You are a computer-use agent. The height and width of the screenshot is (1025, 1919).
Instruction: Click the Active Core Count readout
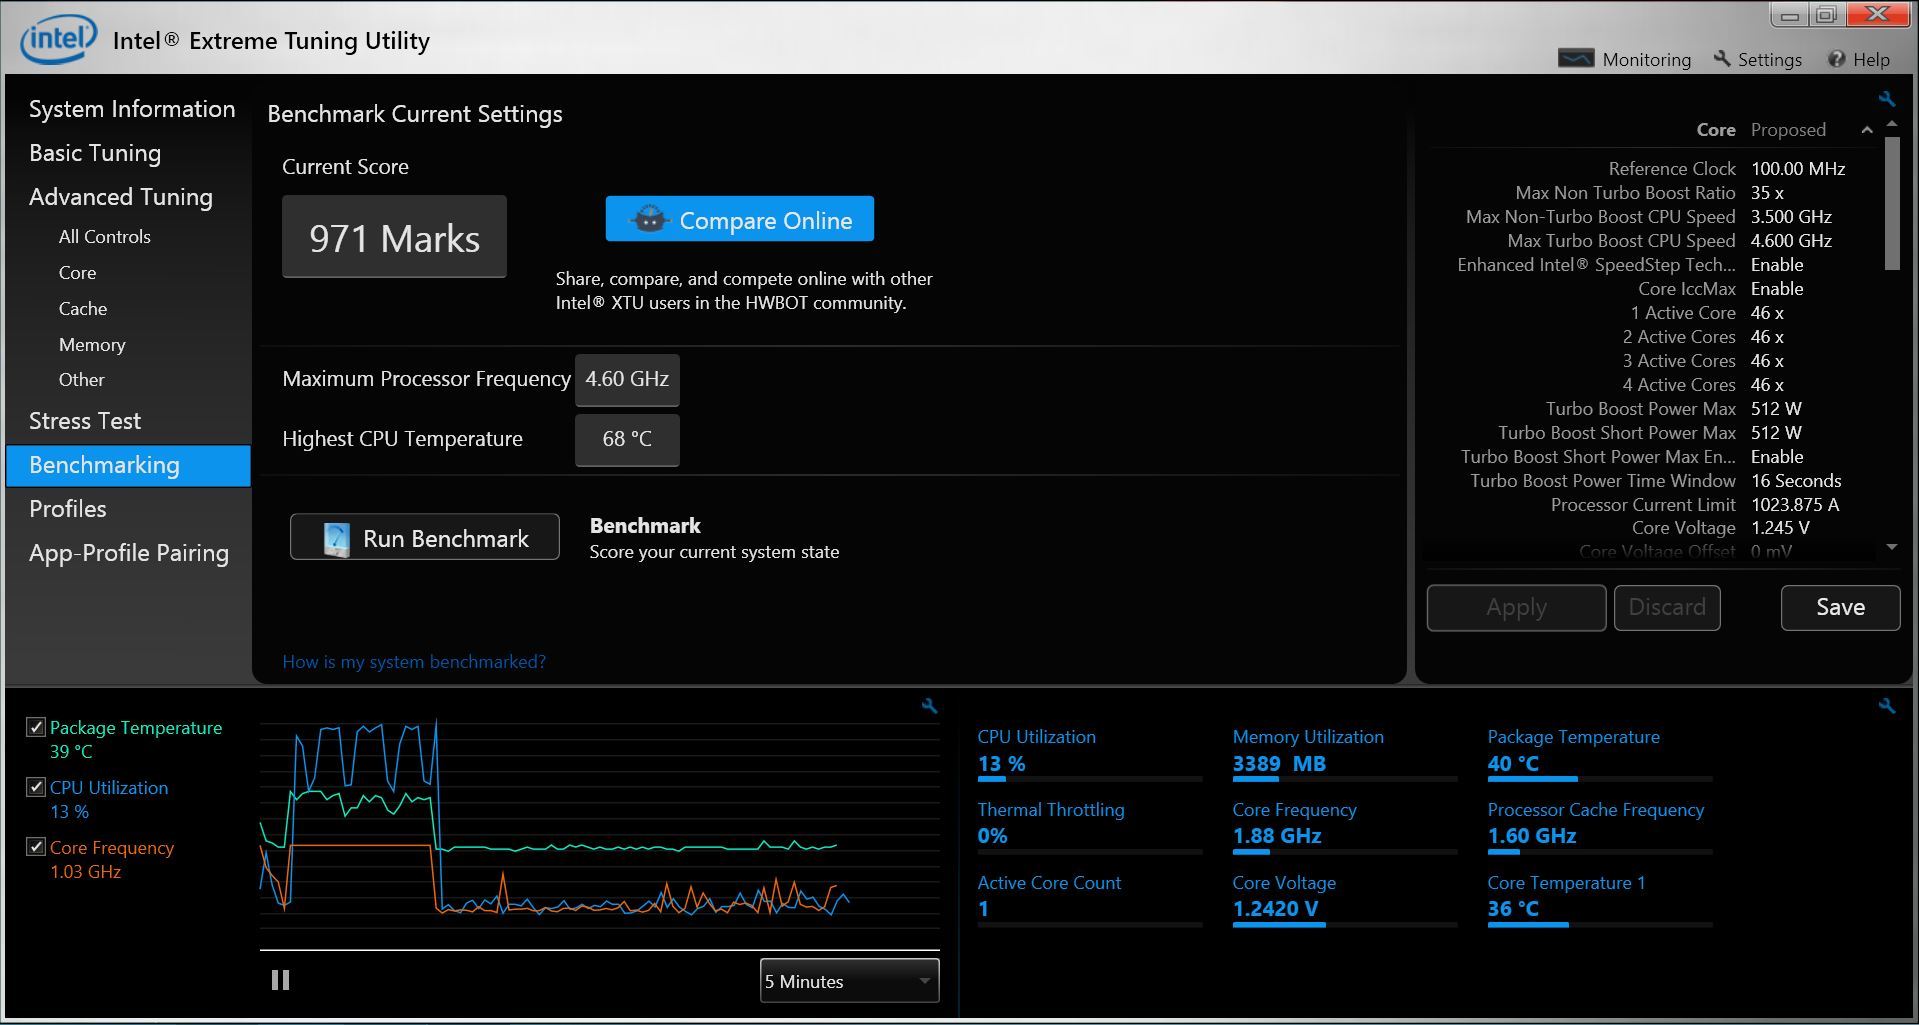[983, 909]
